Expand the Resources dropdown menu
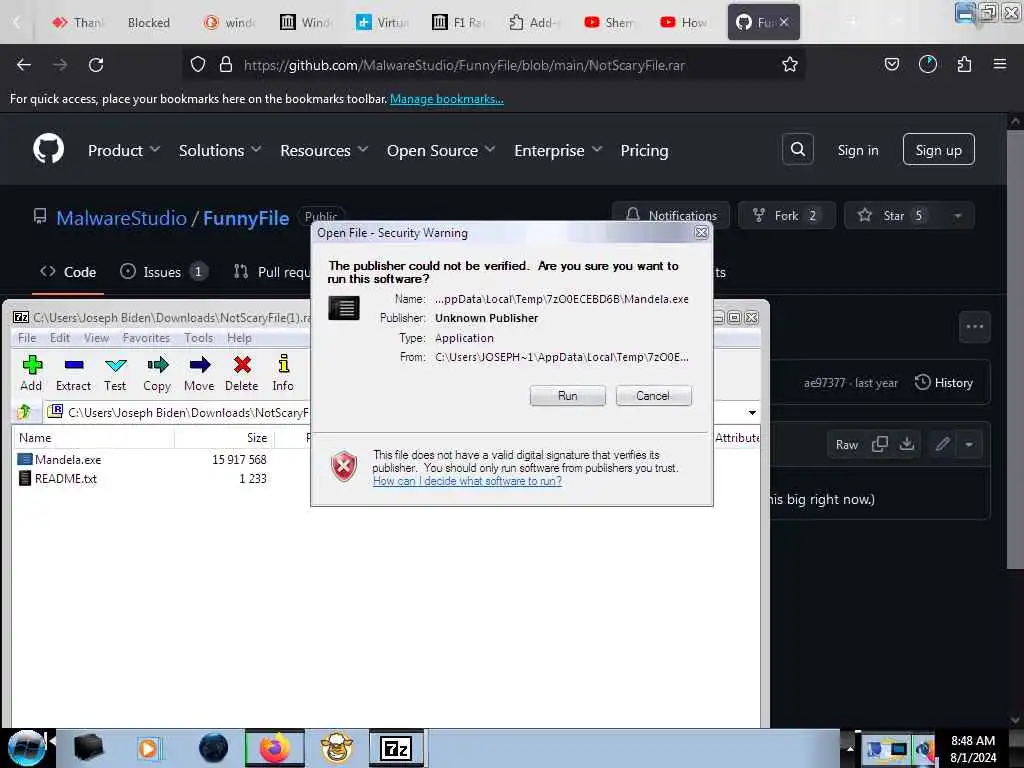 (324, 150)
